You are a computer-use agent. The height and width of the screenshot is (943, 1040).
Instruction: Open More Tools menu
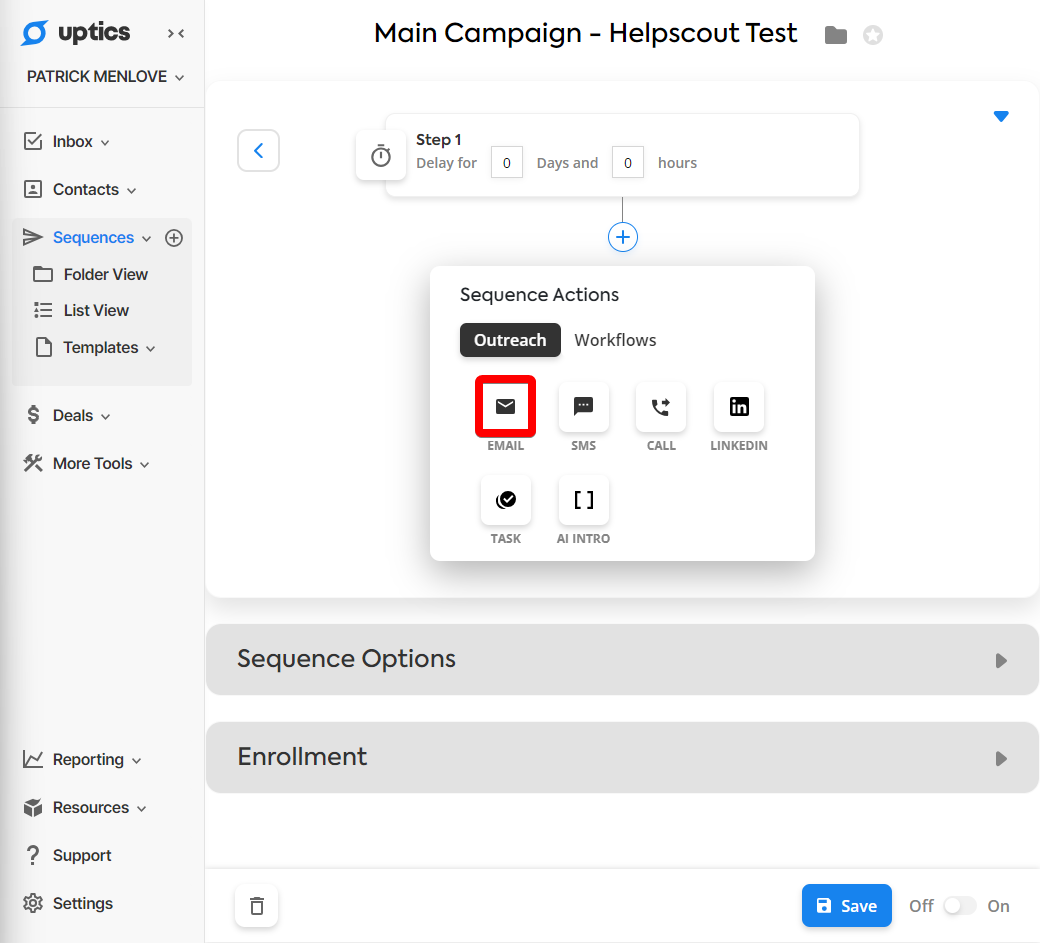(x=86, y=464)
